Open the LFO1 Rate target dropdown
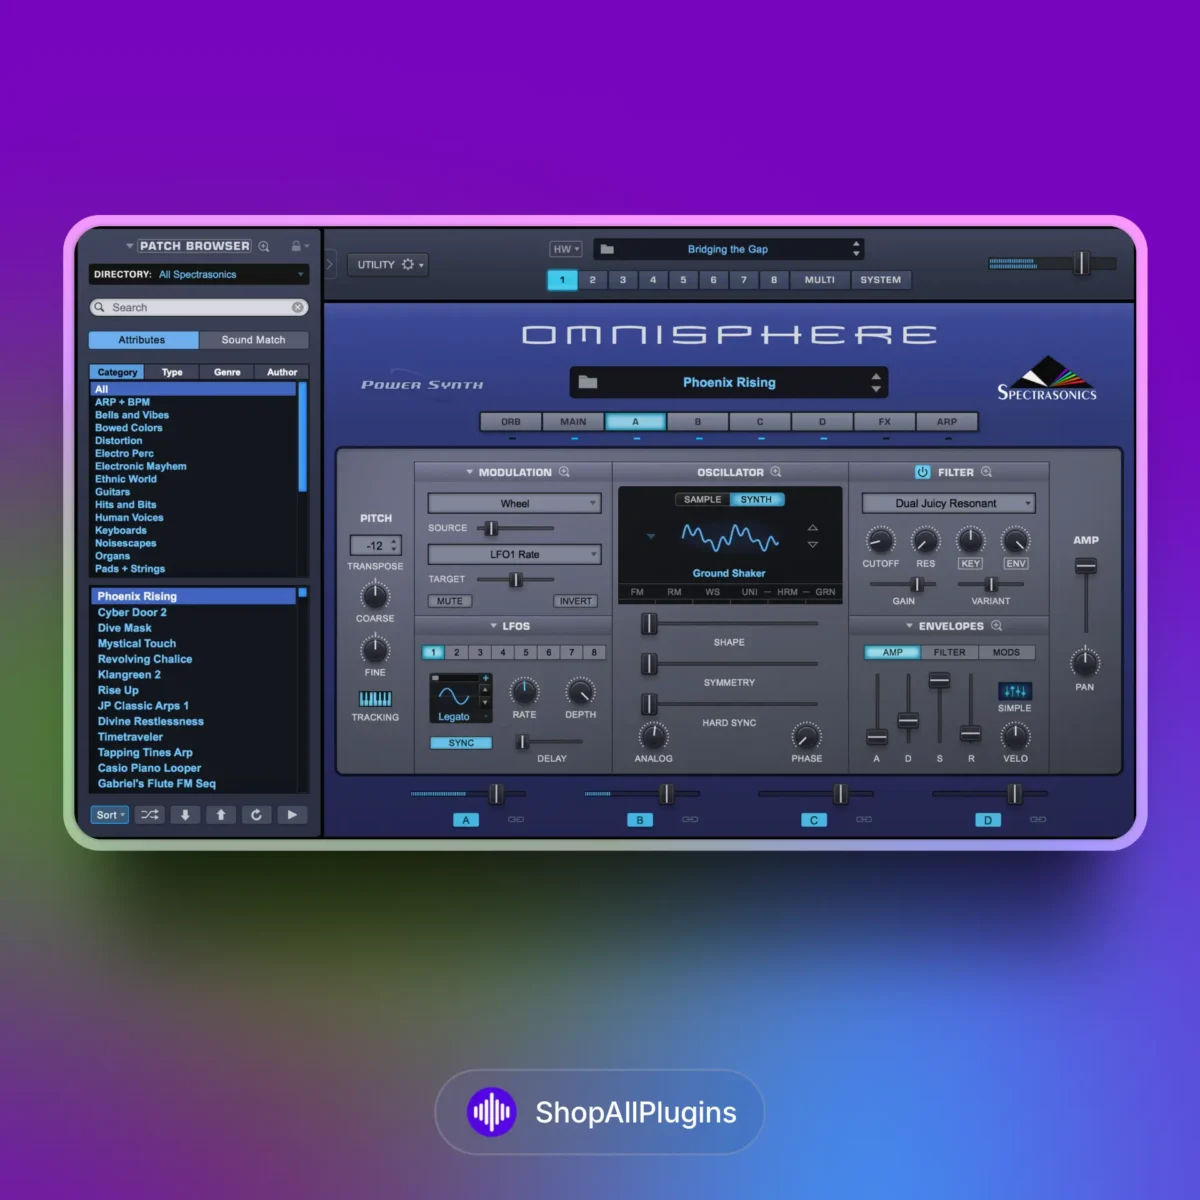1200x1200 pixels. click(x=515, y=554)
